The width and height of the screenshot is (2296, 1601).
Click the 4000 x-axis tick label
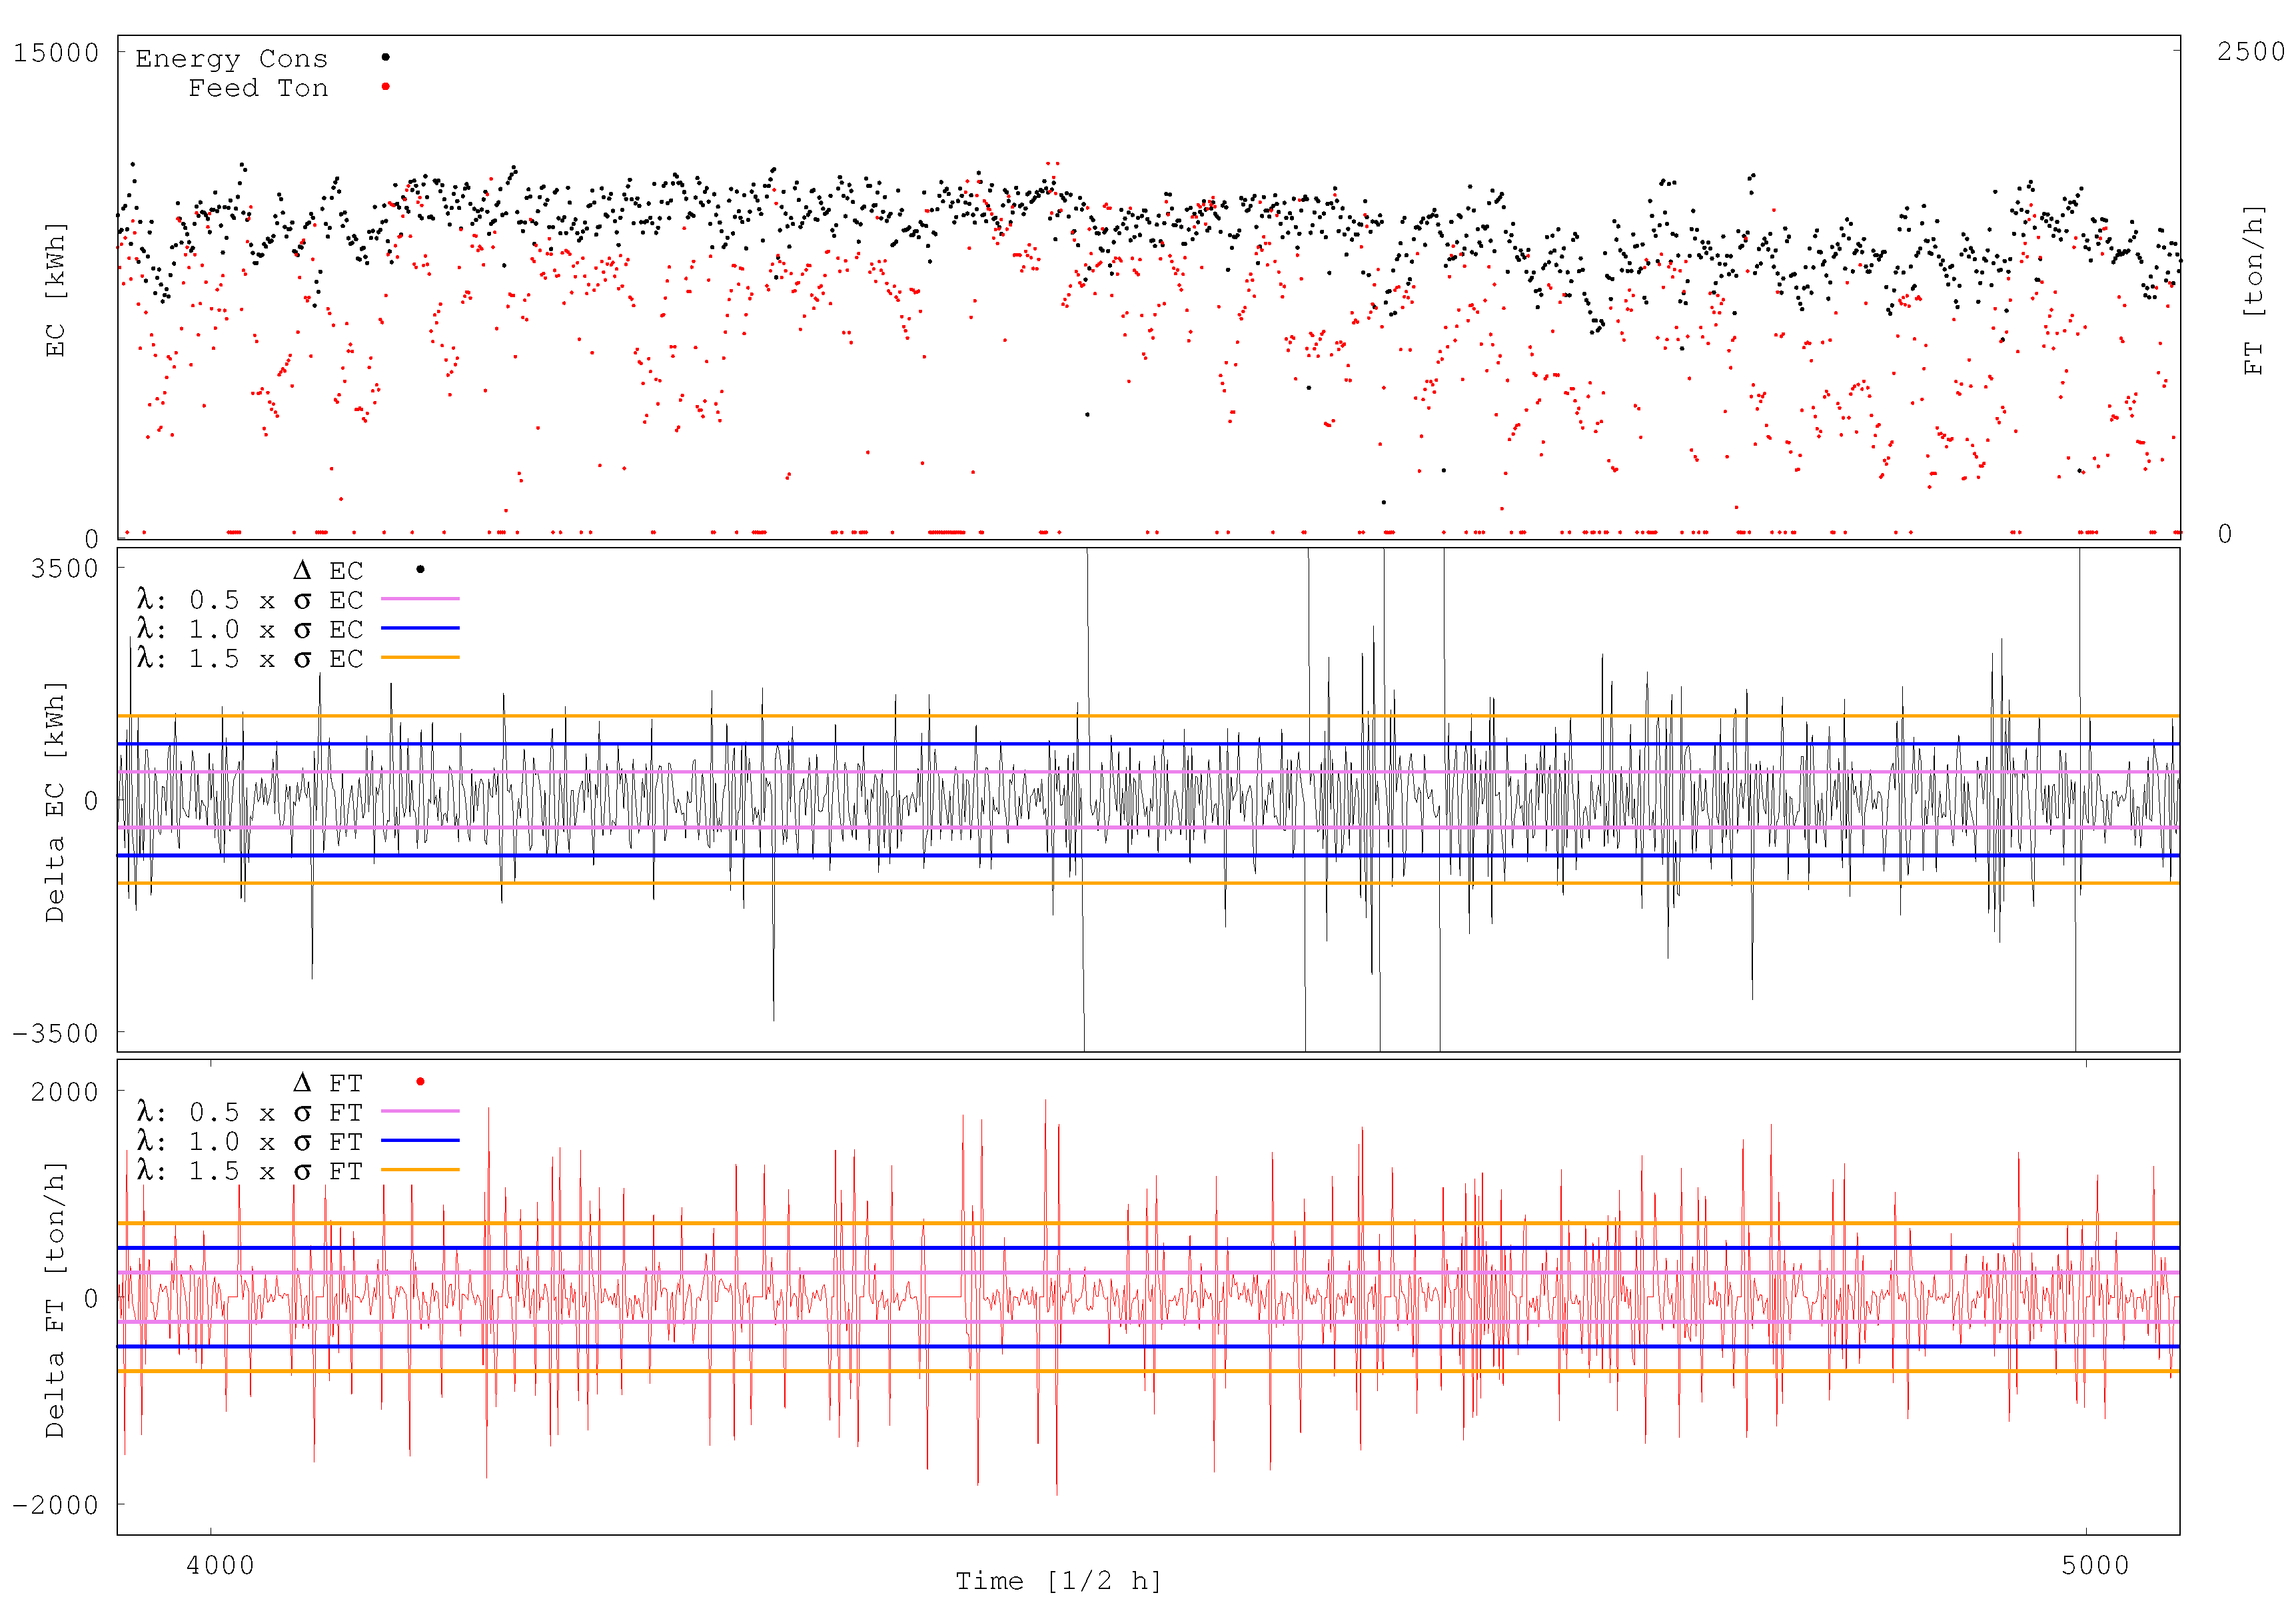click(x=220, y=1565)
